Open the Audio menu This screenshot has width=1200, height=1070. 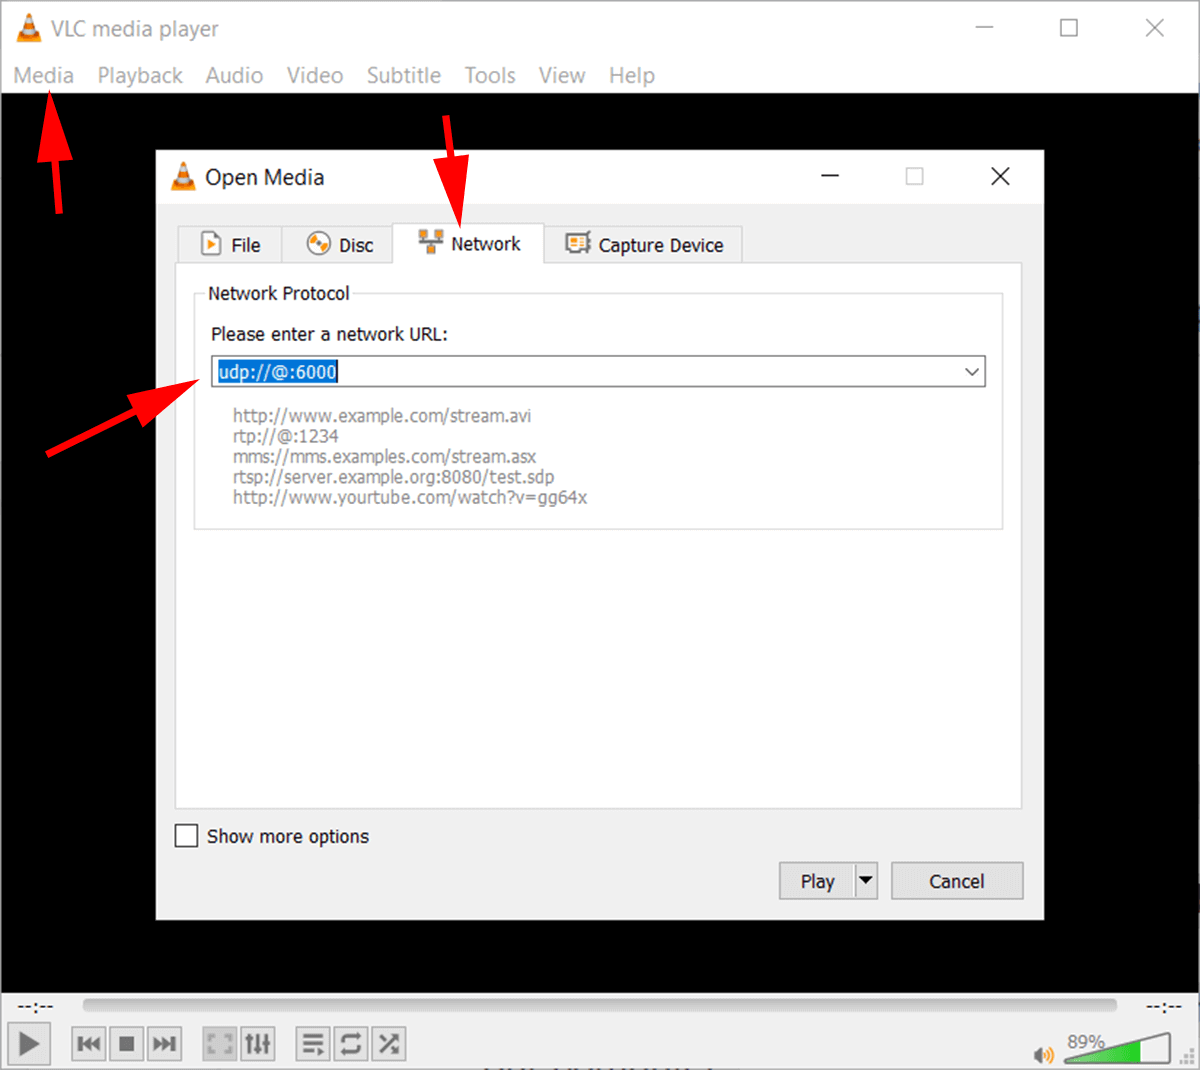pos(234,76)
